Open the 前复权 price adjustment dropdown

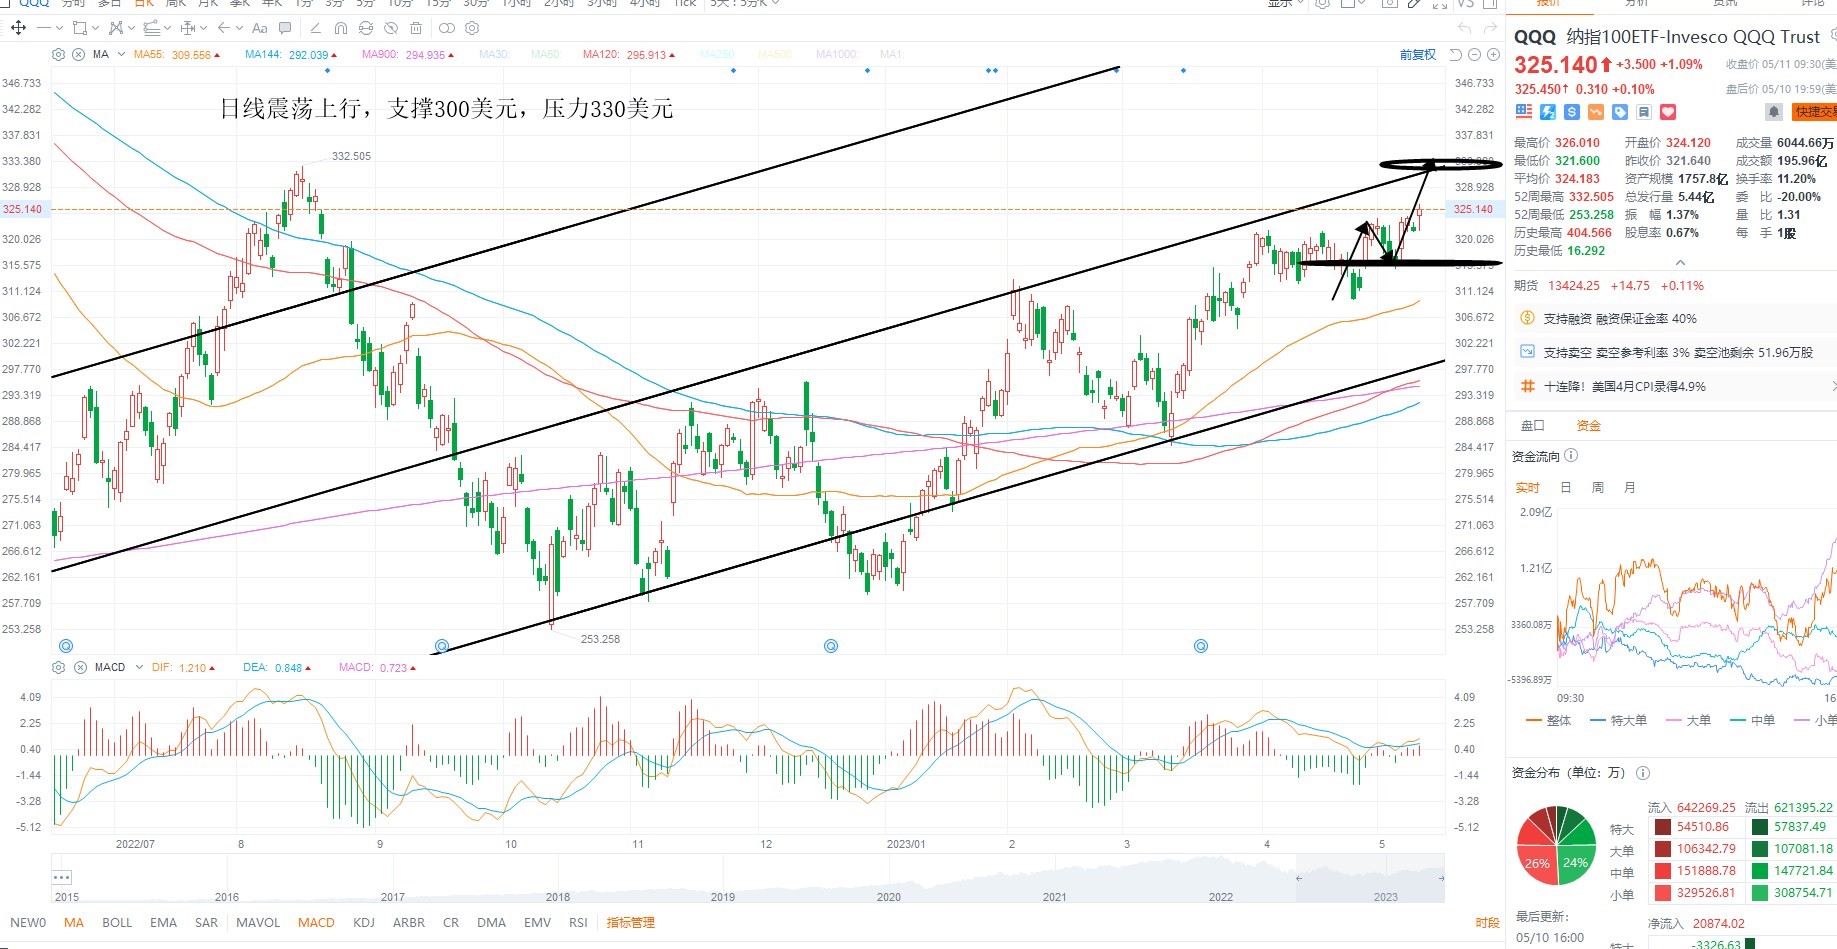tap(1418, 55)
